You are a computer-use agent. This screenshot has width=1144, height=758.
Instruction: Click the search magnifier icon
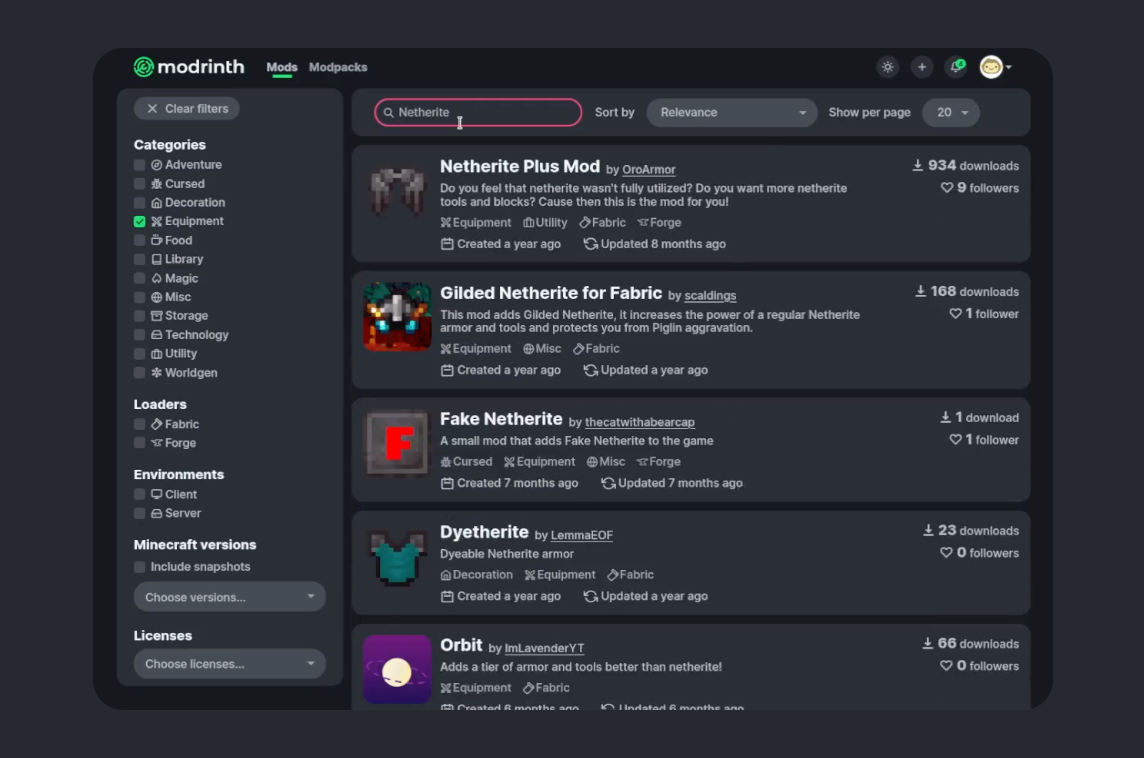388,112
